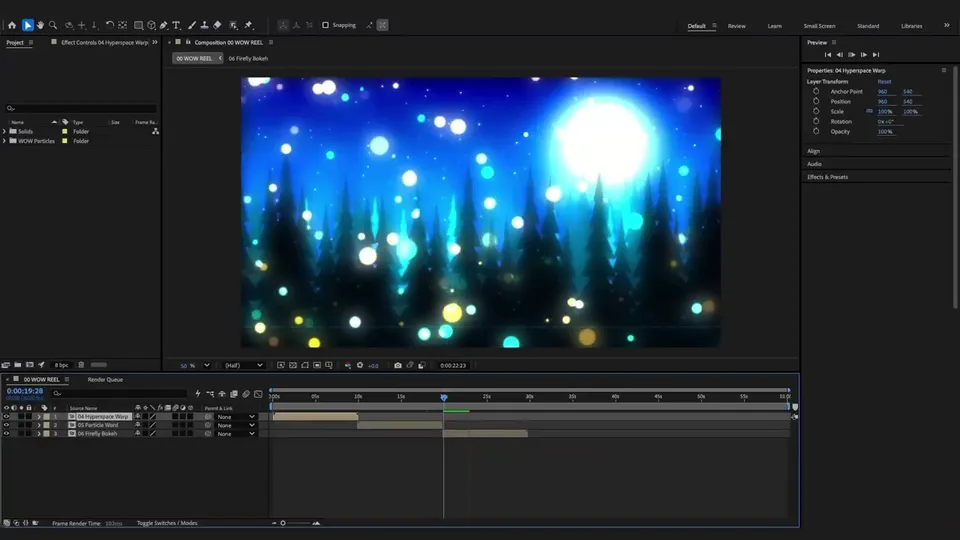Image resolution: width=960 pixels, height=540 pixels.
Task: Expand layer 2 05 Particle Word properties
Action: [39, 425]
